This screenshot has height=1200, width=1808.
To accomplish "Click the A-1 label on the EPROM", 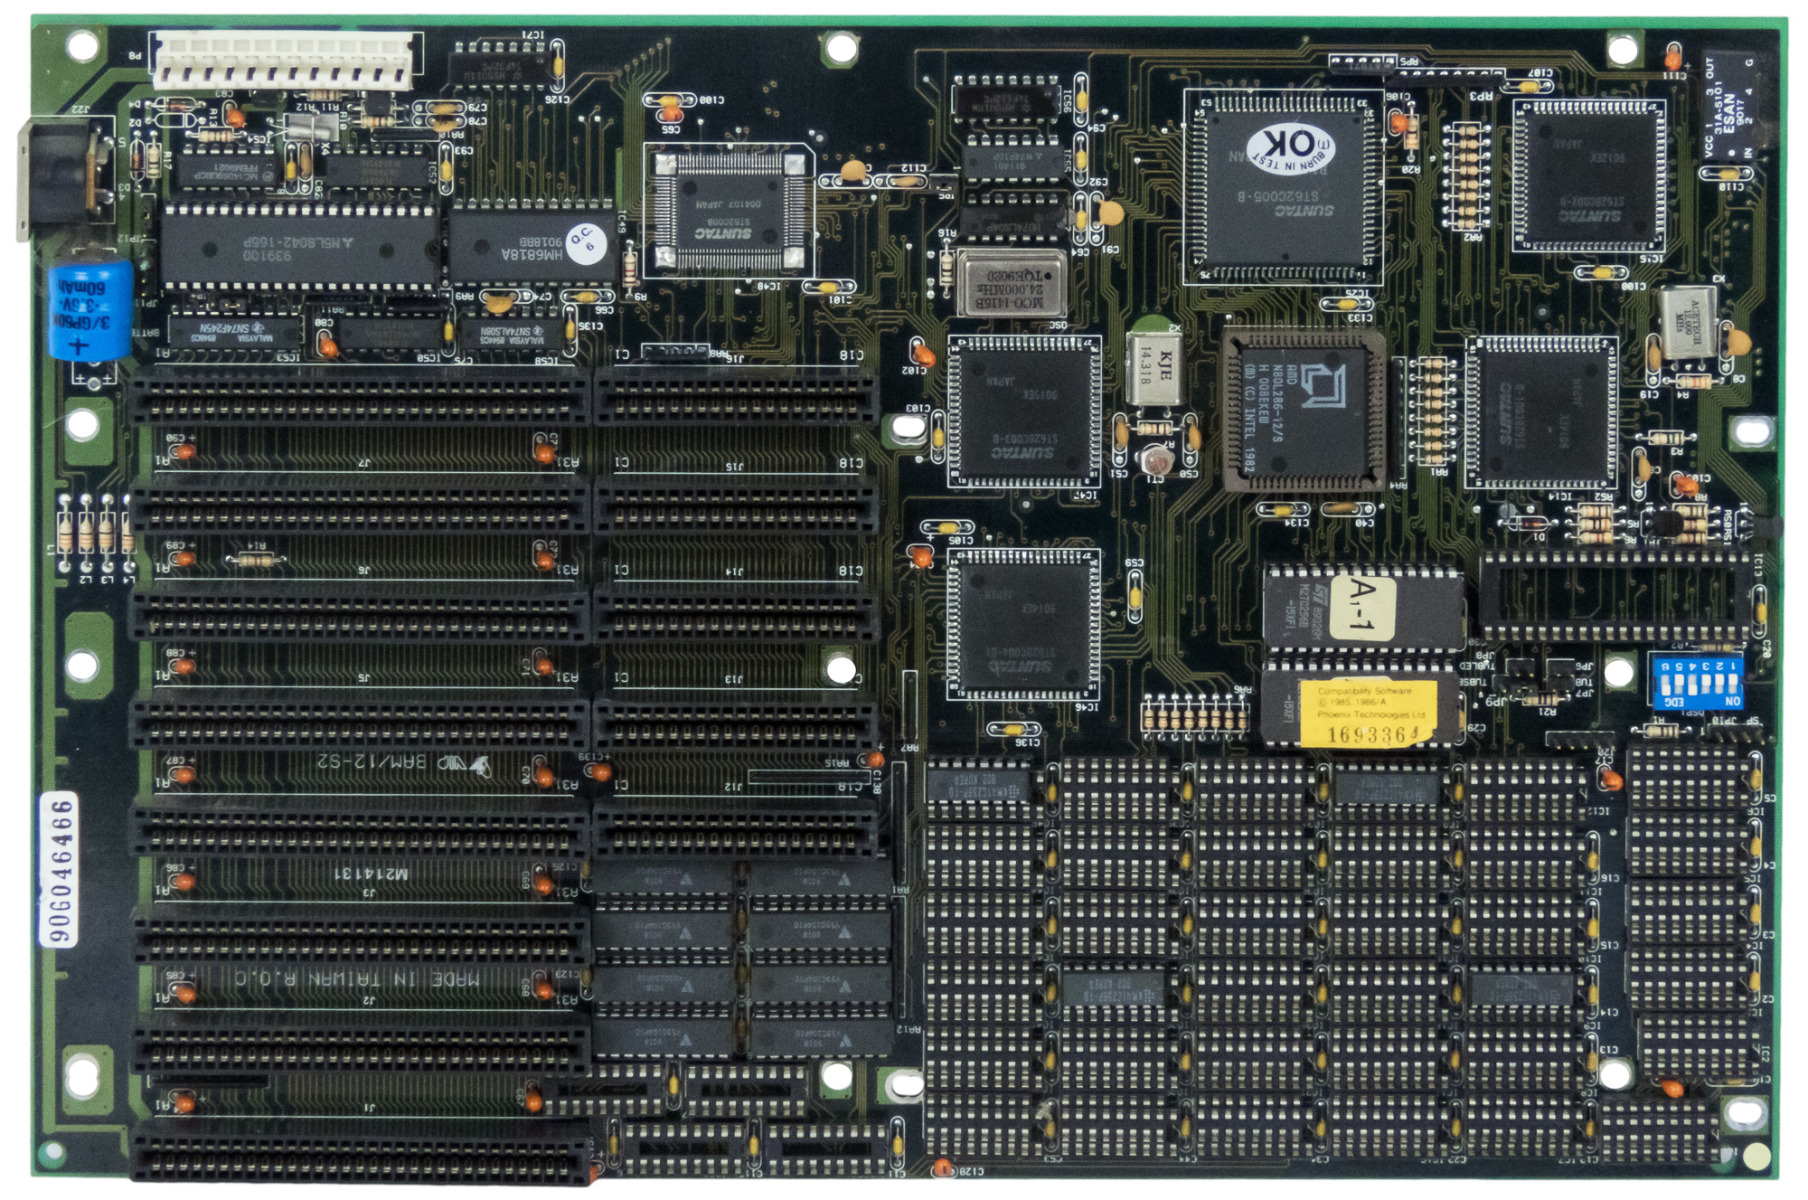I will coord(1363,607).
